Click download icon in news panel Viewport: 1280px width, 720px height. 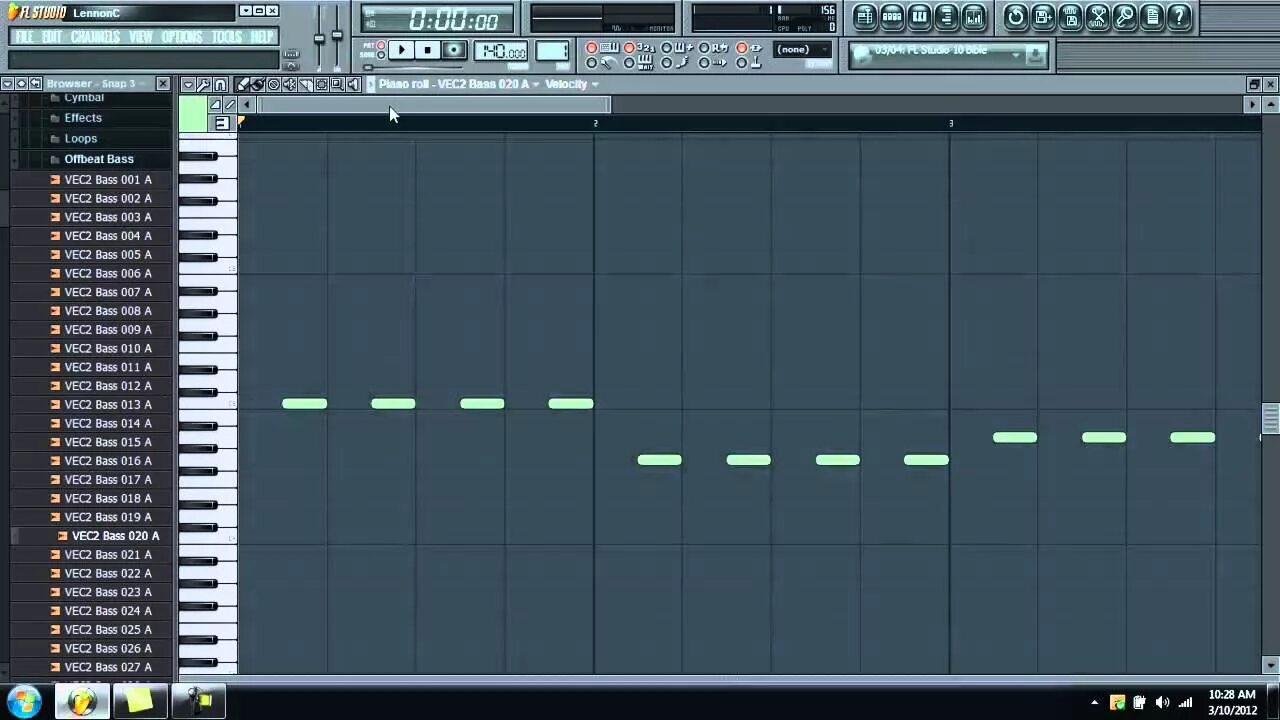[1036, 55]
